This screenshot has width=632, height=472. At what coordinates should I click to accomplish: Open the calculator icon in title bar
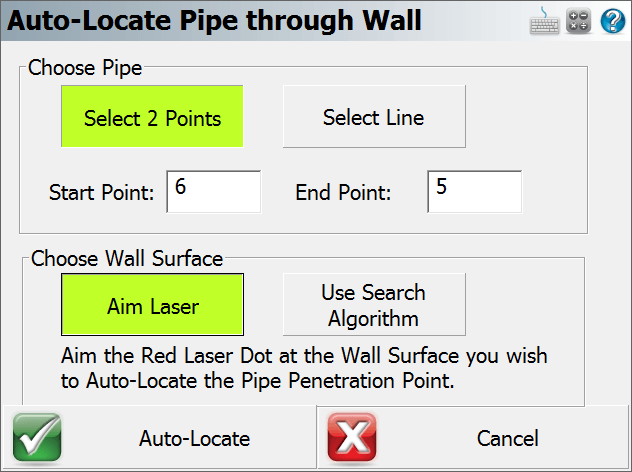[578, 21]
